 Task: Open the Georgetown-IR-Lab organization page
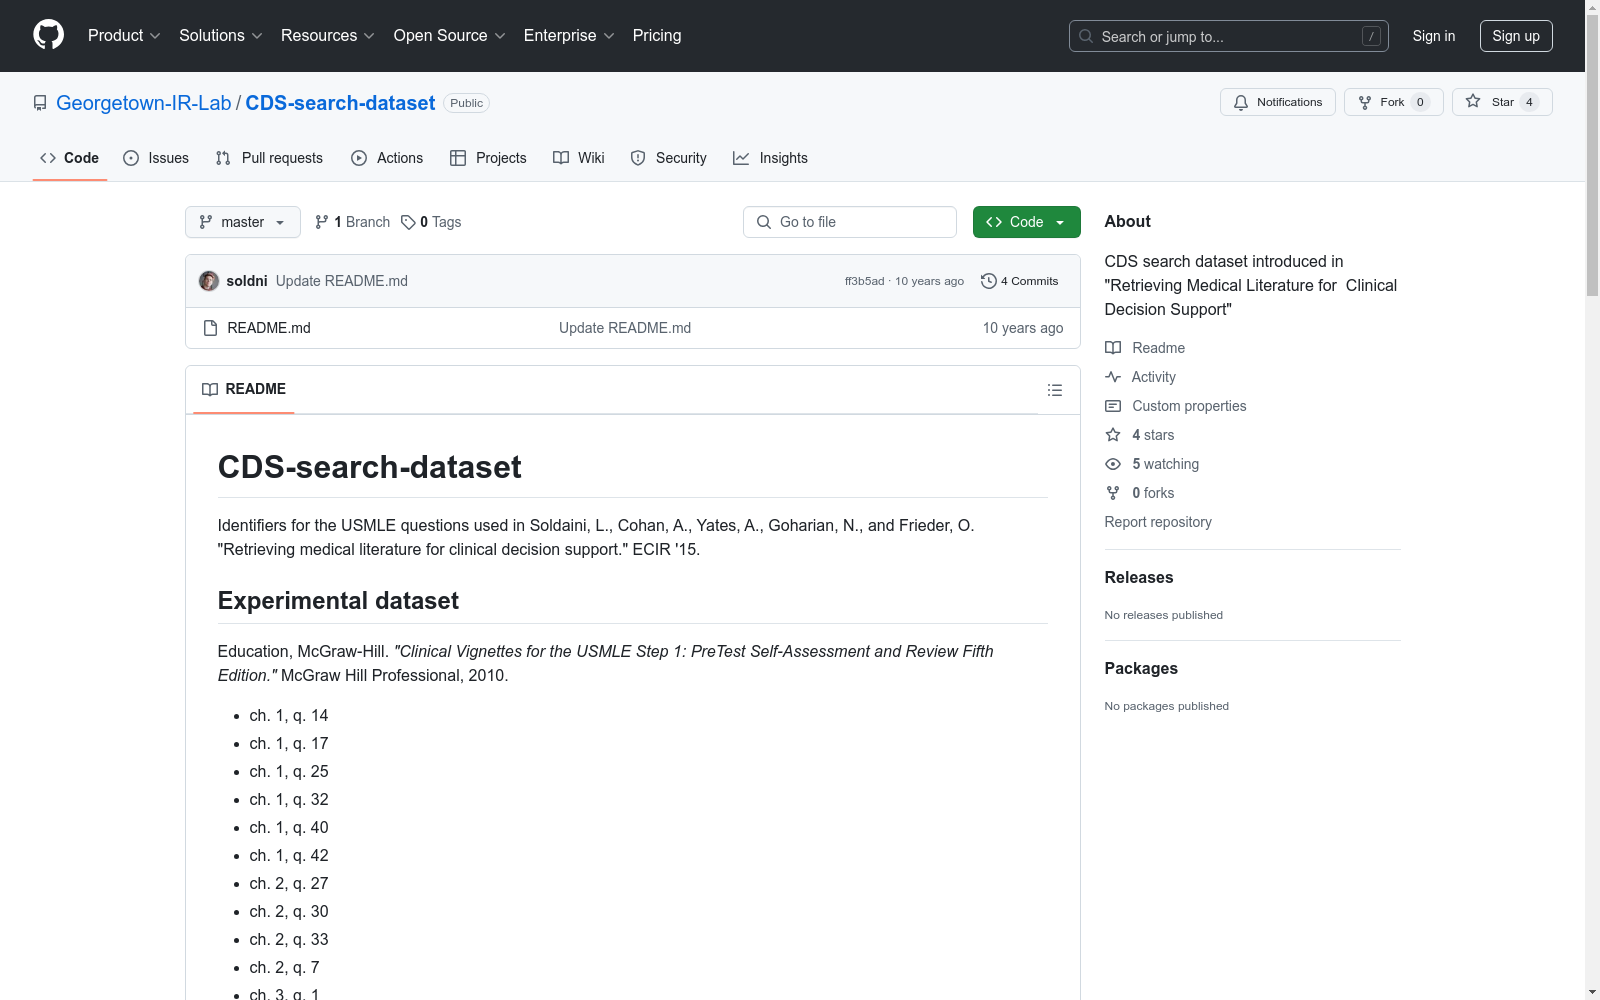click(x=143, y=103)
